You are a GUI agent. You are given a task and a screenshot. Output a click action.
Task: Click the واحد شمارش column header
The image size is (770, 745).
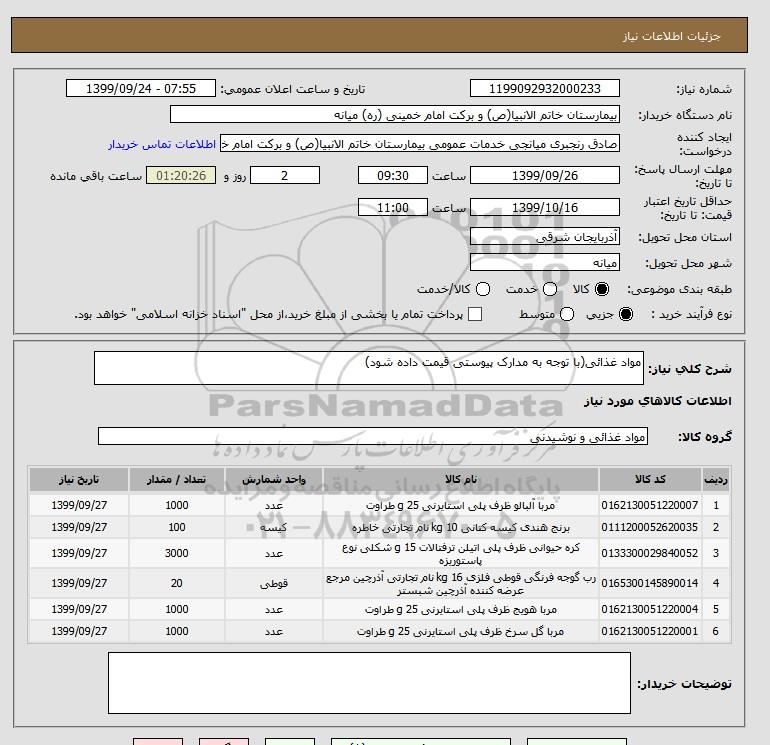click(x=274, y=479)
